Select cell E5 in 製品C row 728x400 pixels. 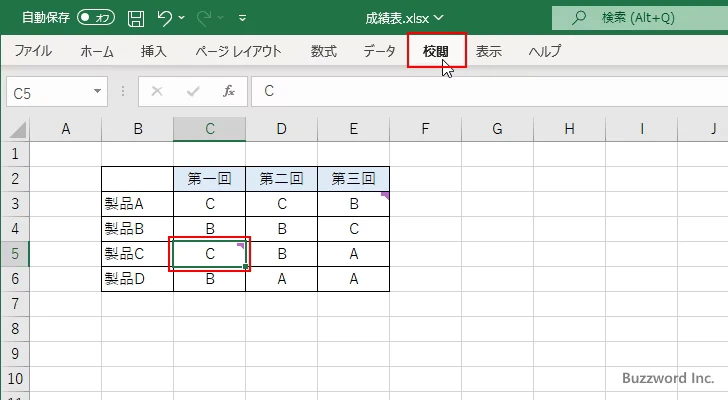[353, 254]
